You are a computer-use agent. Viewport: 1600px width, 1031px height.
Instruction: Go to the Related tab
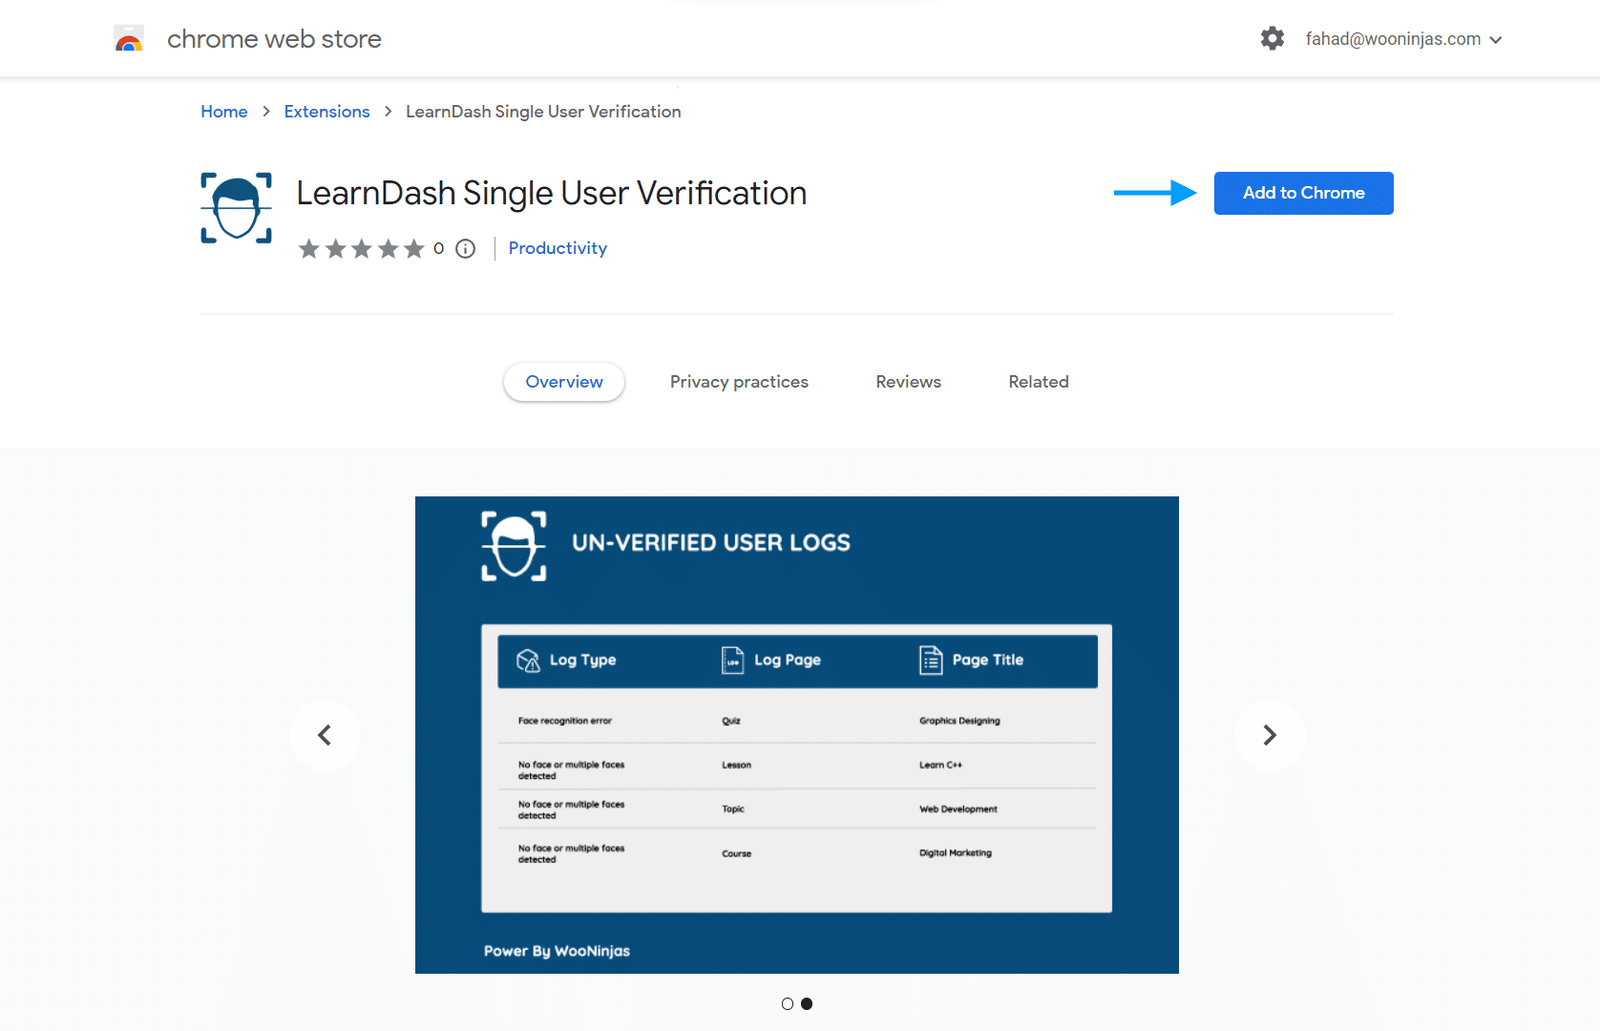click(1038, 382)
